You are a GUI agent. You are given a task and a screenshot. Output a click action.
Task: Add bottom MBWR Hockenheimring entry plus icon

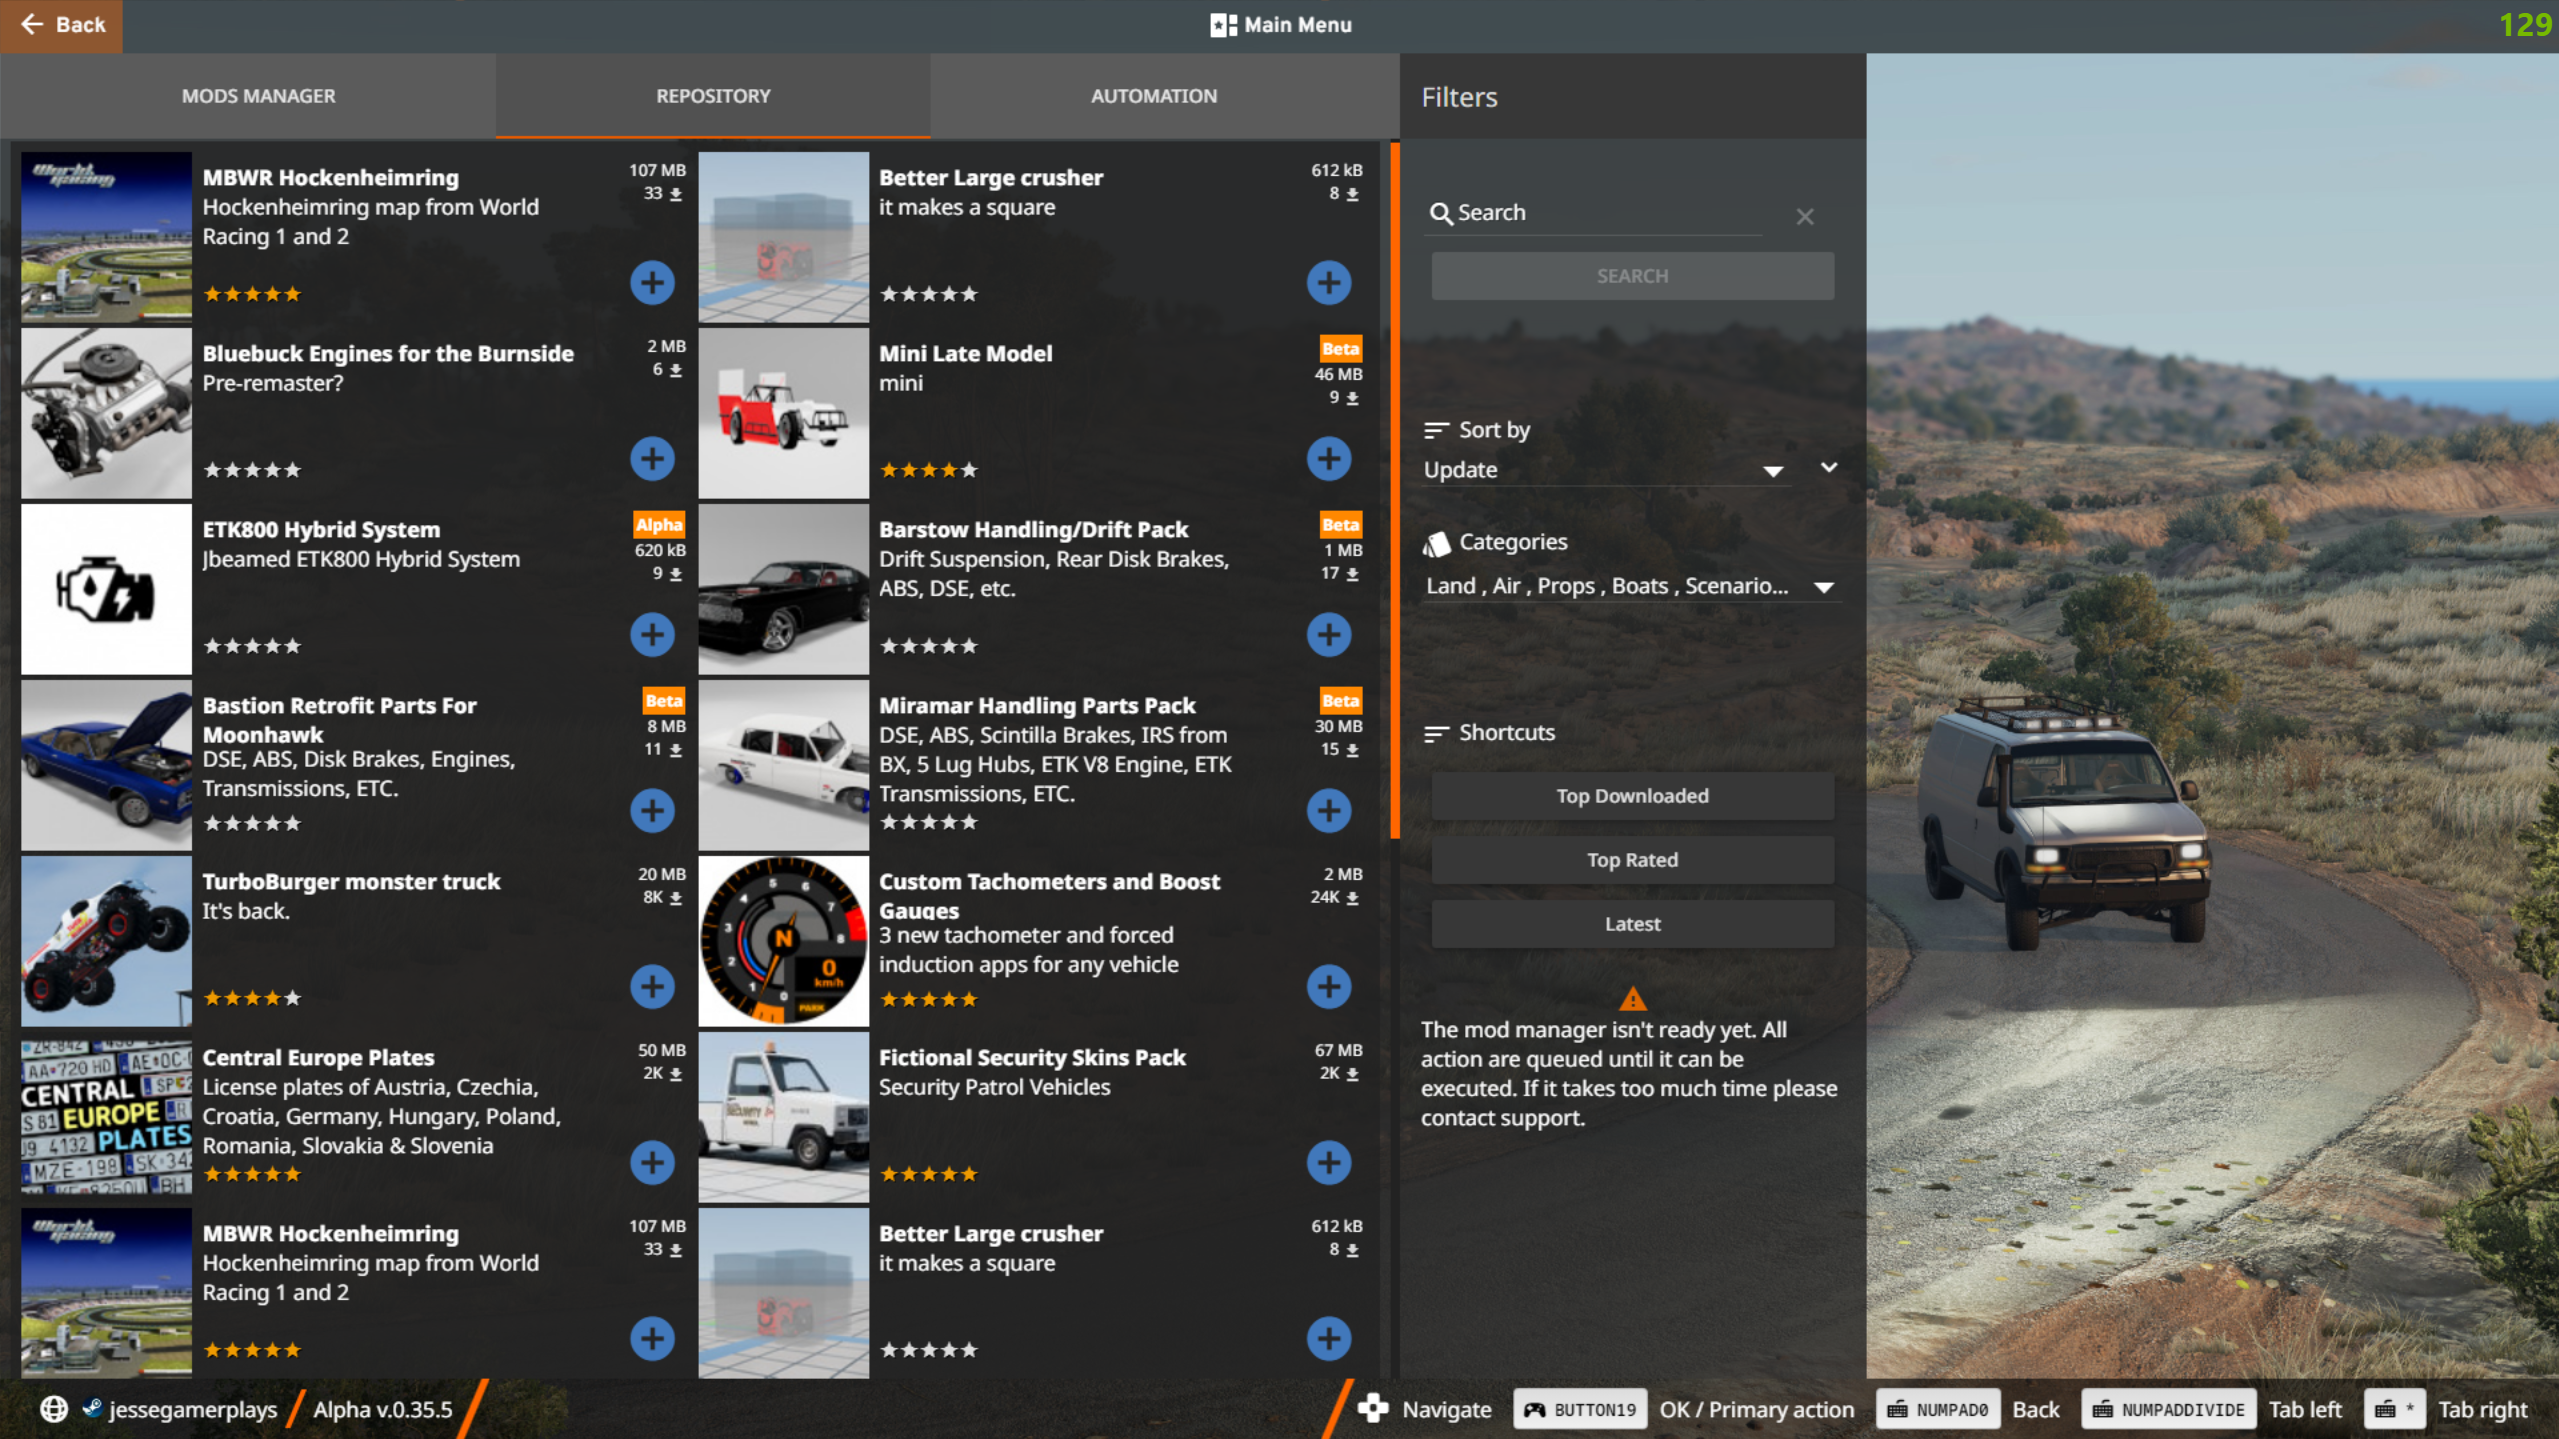click(652, 1338)
